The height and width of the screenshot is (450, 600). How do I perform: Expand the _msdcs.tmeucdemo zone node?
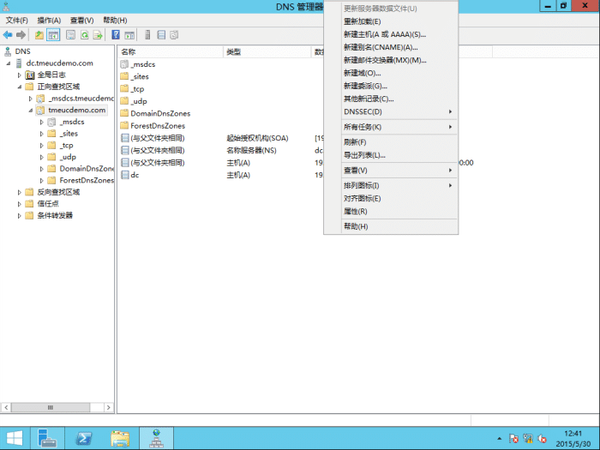30,99
